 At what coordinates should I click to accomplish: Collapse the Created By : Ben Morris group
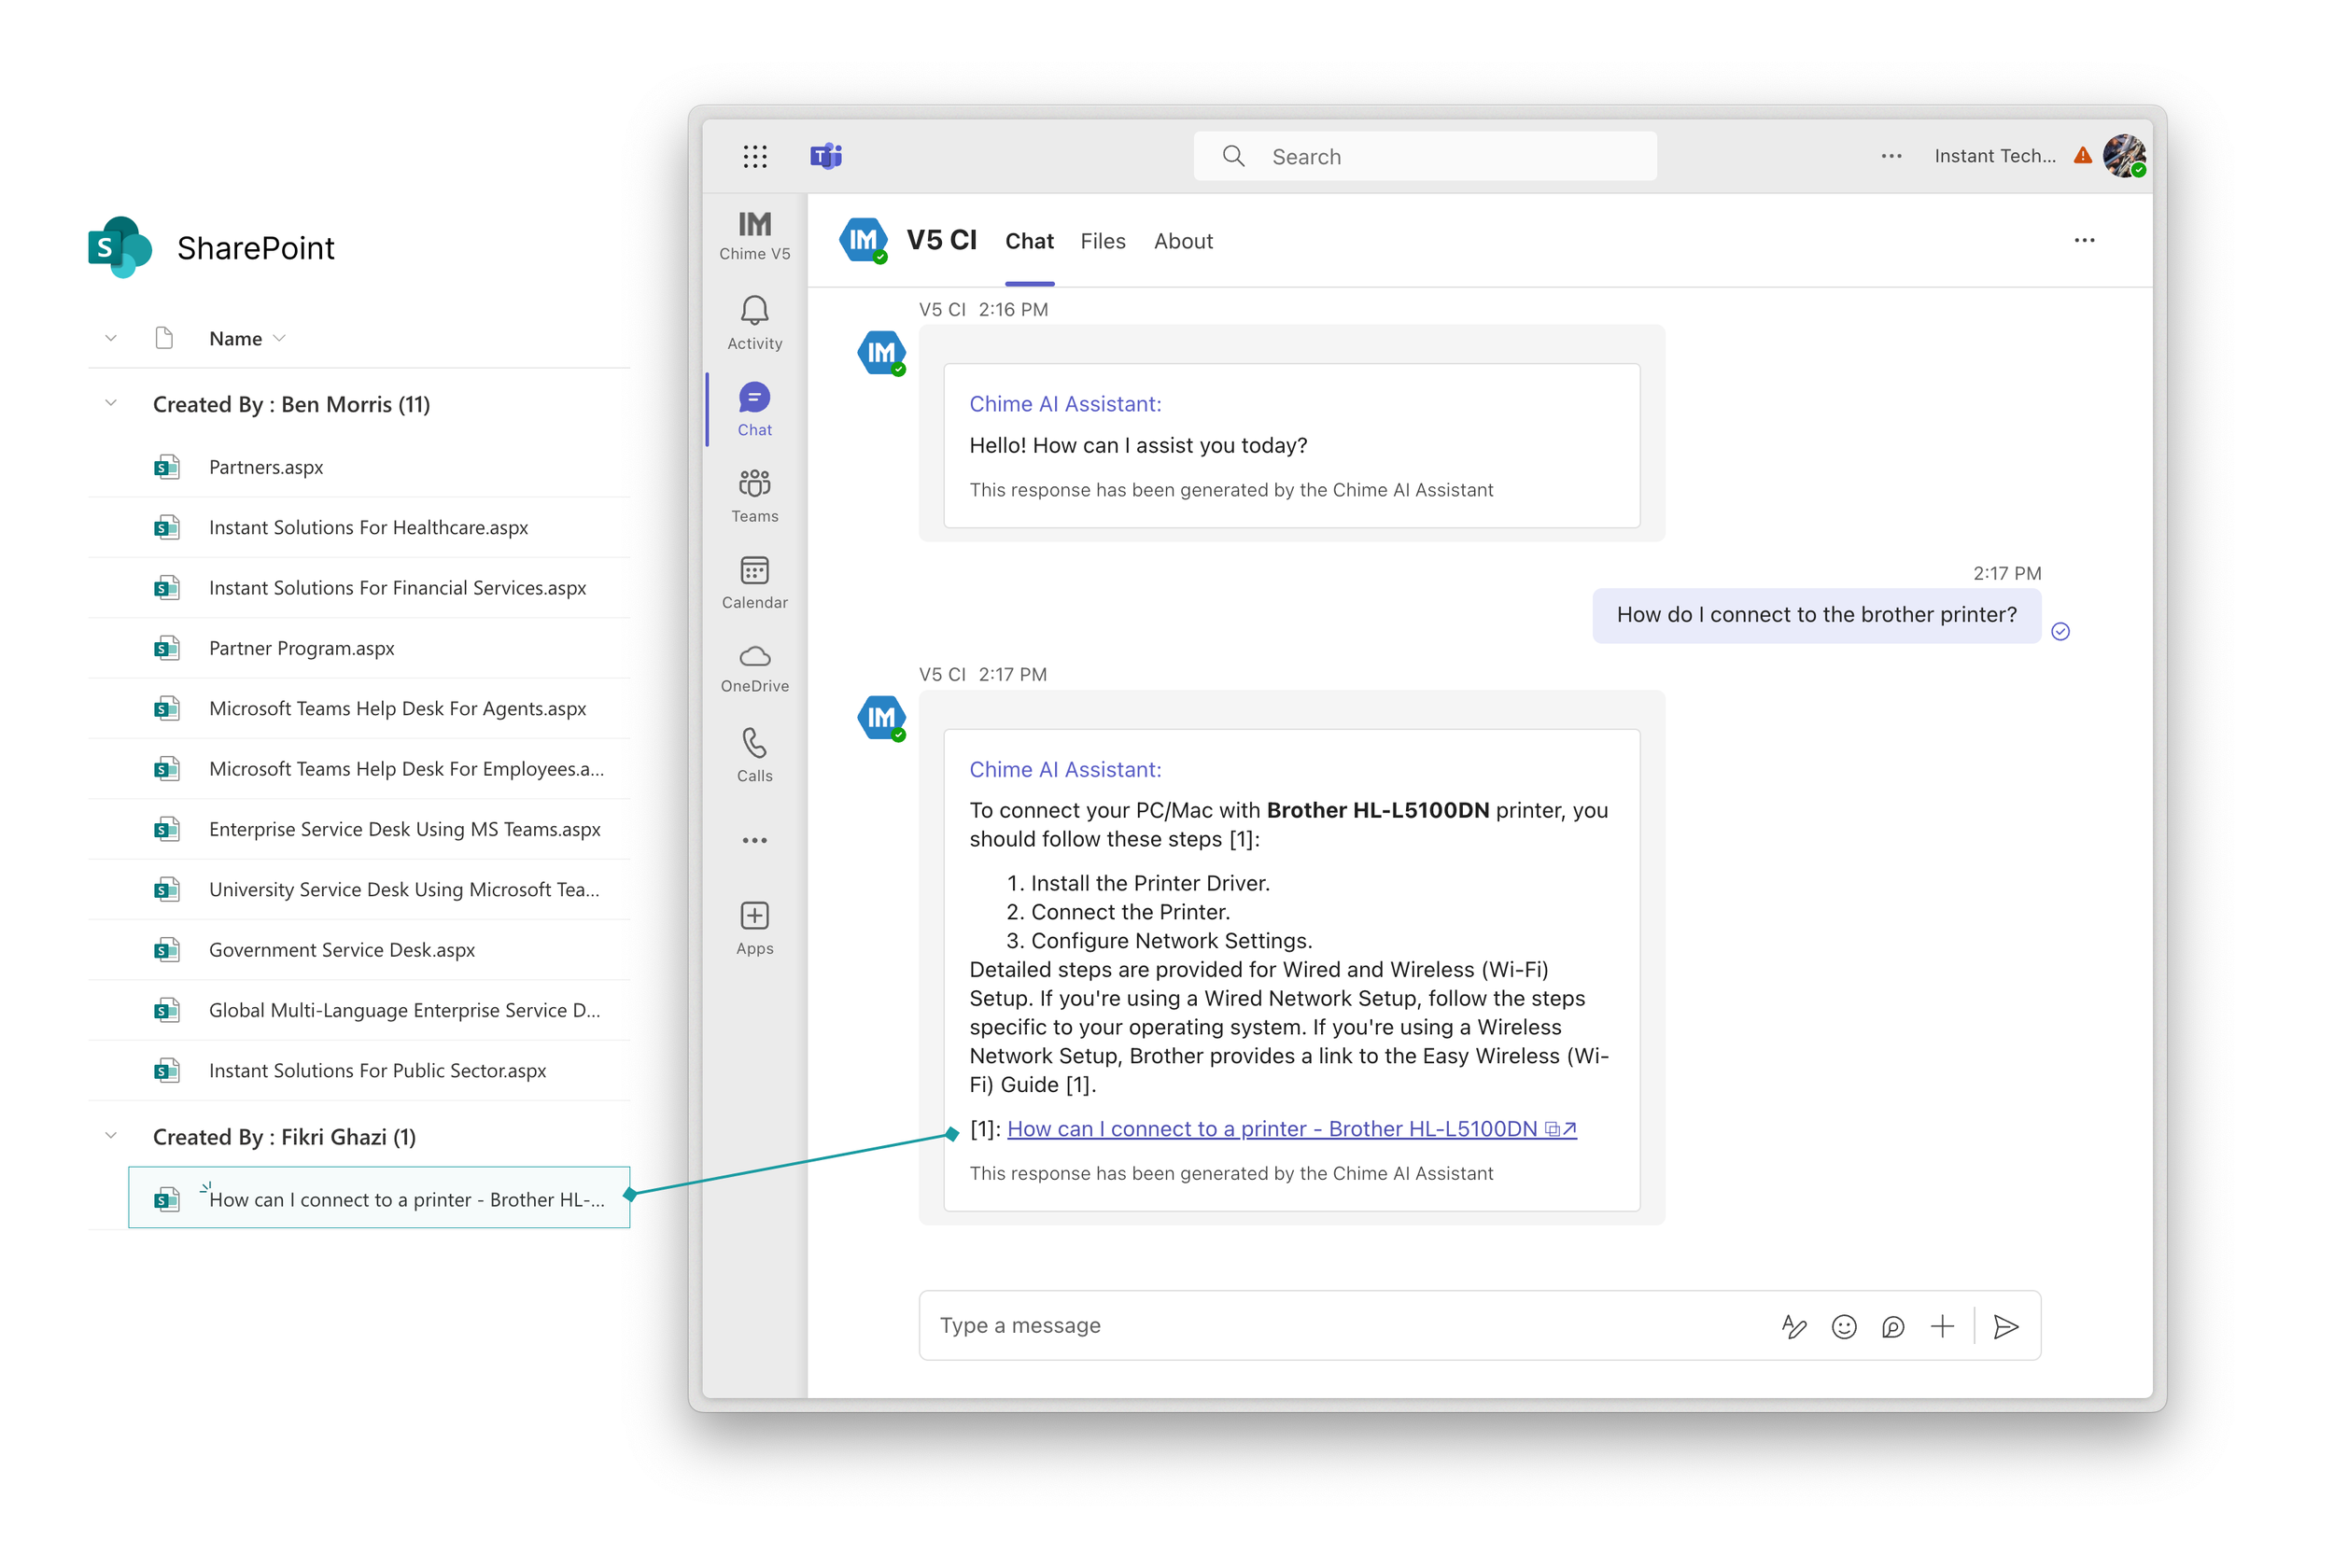click(110, 404)
